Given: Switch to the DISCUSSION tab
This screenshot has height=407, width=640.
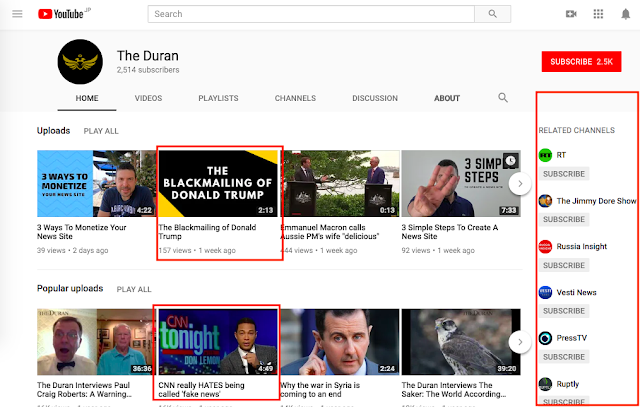Looking at the screenshot, I should point(375,98).
